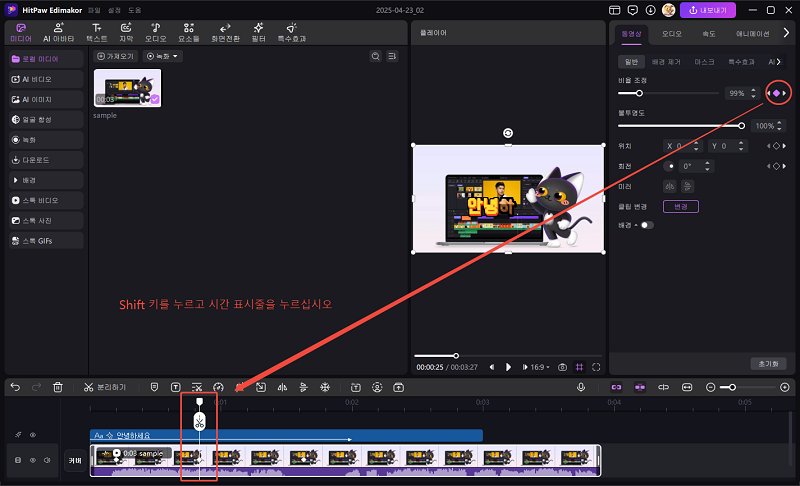Zoom out the timeline with minus icon
The image size is (800, 486).
[710, 387]
